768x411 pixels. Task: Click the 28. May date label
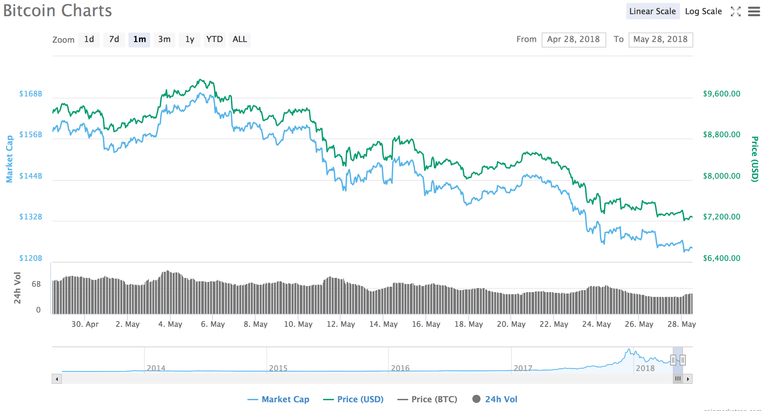(x=681, y=324)
